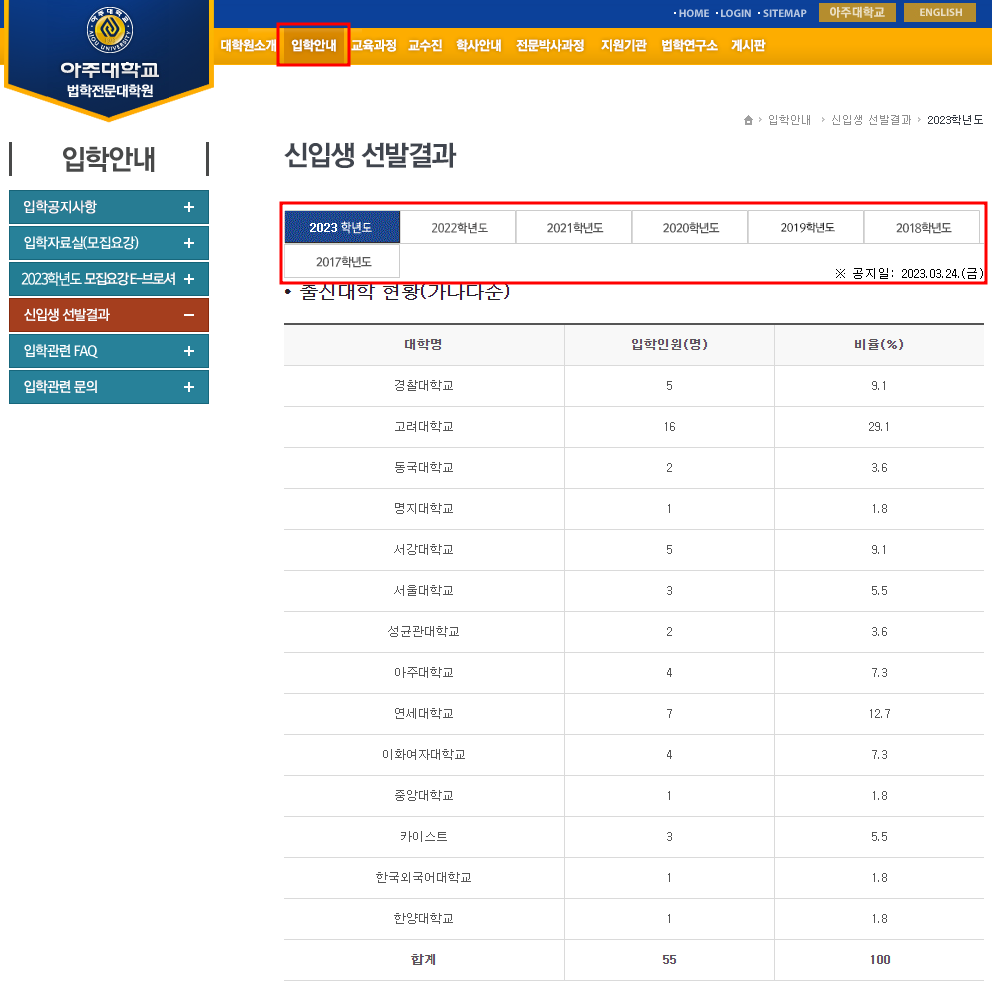This screenshot has height=991, width=992.
Task: Click the 서울대학교 row name
Action: coord(423,590)
